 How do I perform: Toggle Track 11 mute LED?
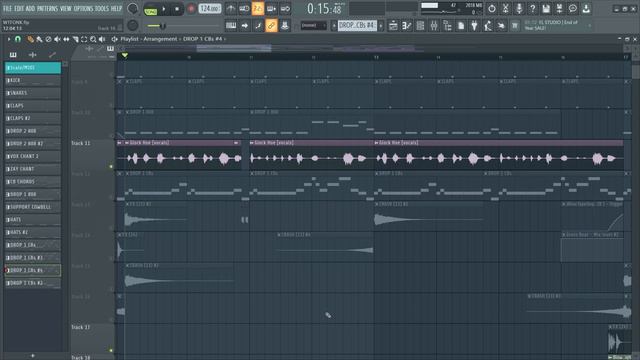pyautogui.click(x=111, y=167)
